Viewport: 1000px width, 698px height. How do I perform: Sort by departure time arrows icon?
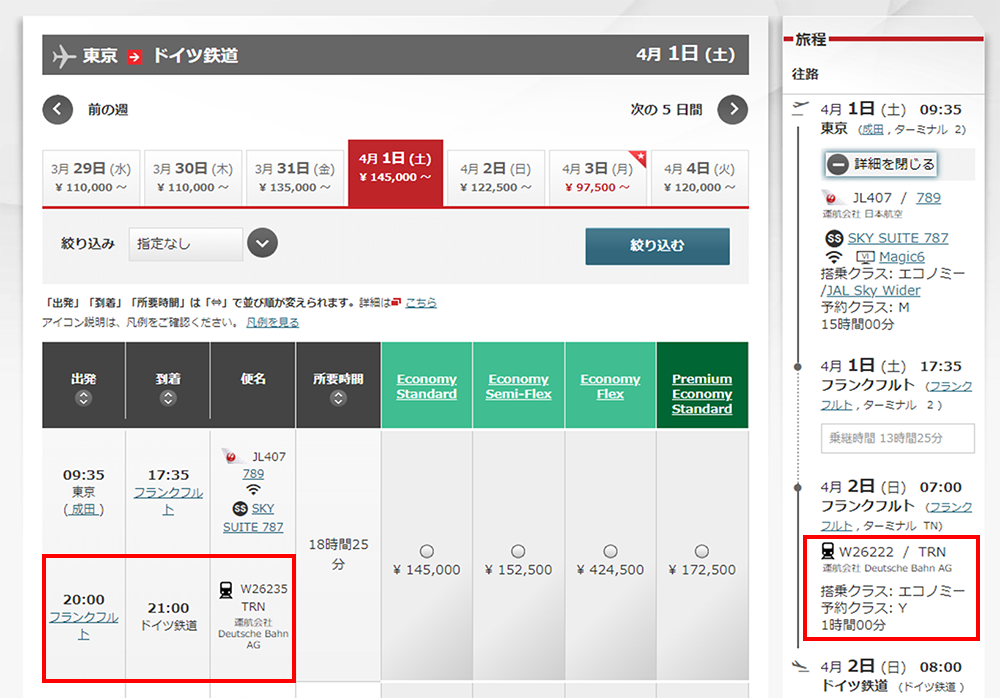[x=84, y=398]
